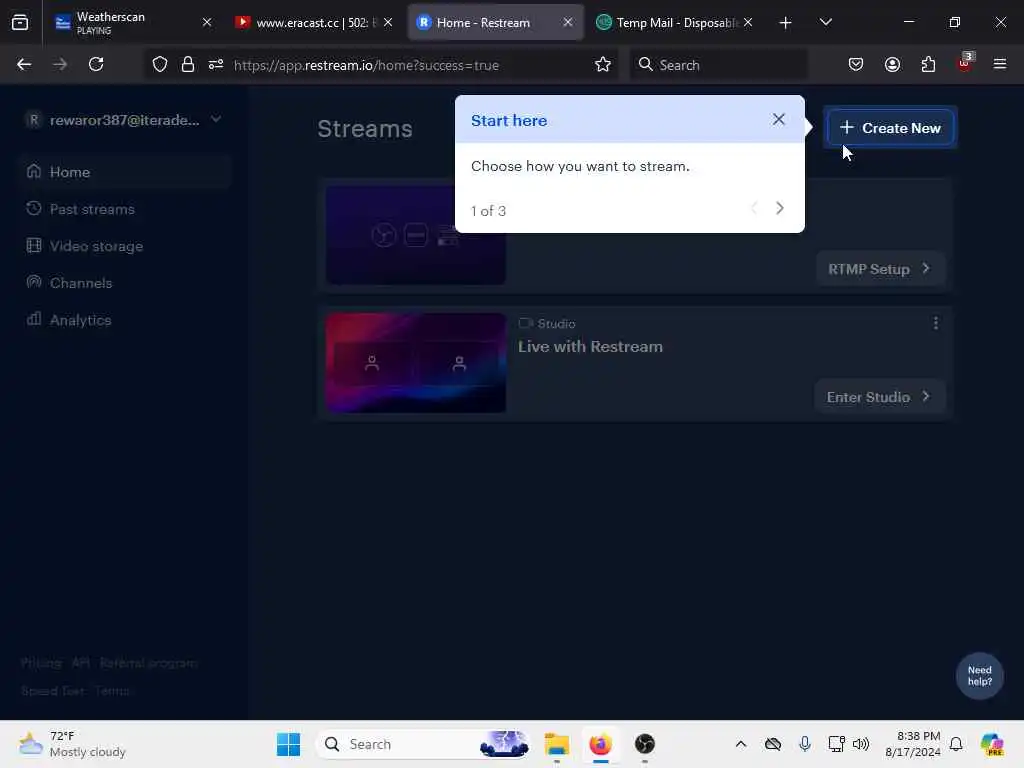The height and width of the screenshot is (768, 1024).
Task: Click the RTMP Setup button
Action: tap(880, 269)
